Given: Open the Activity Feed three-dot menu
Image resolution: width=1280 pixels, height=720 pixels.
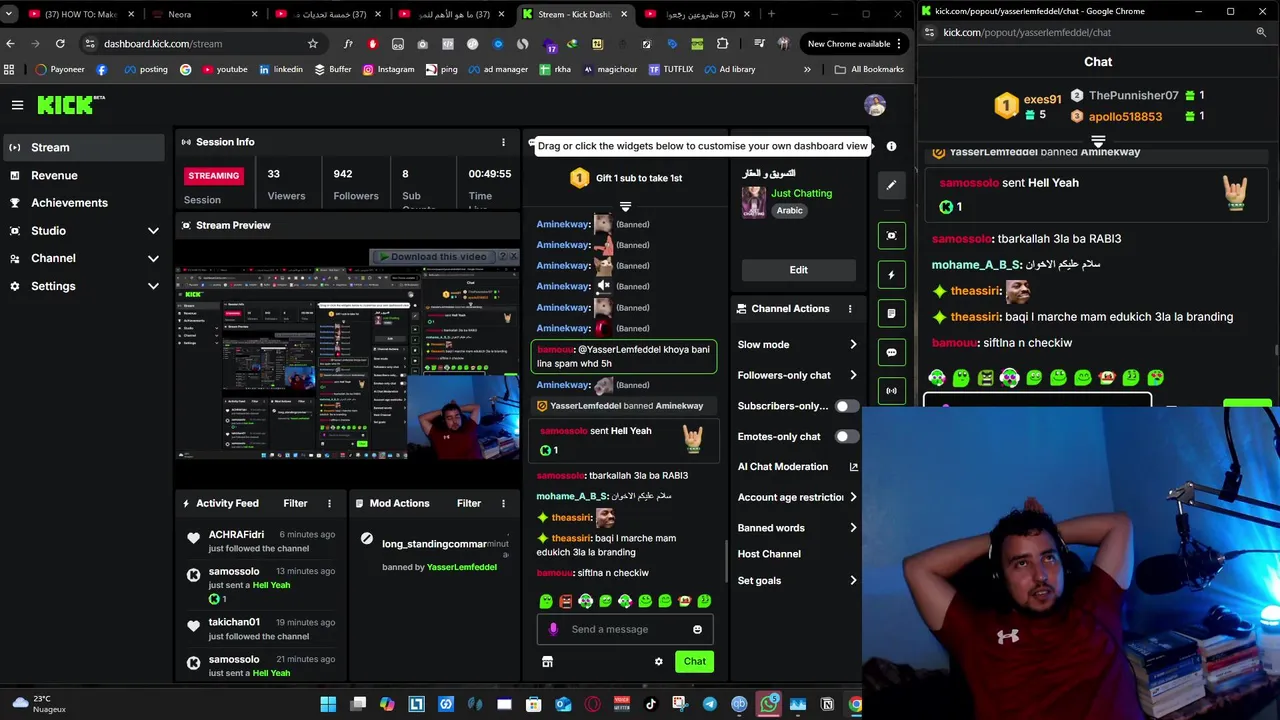Looking at the screenshot, I should tap(329, 503).
